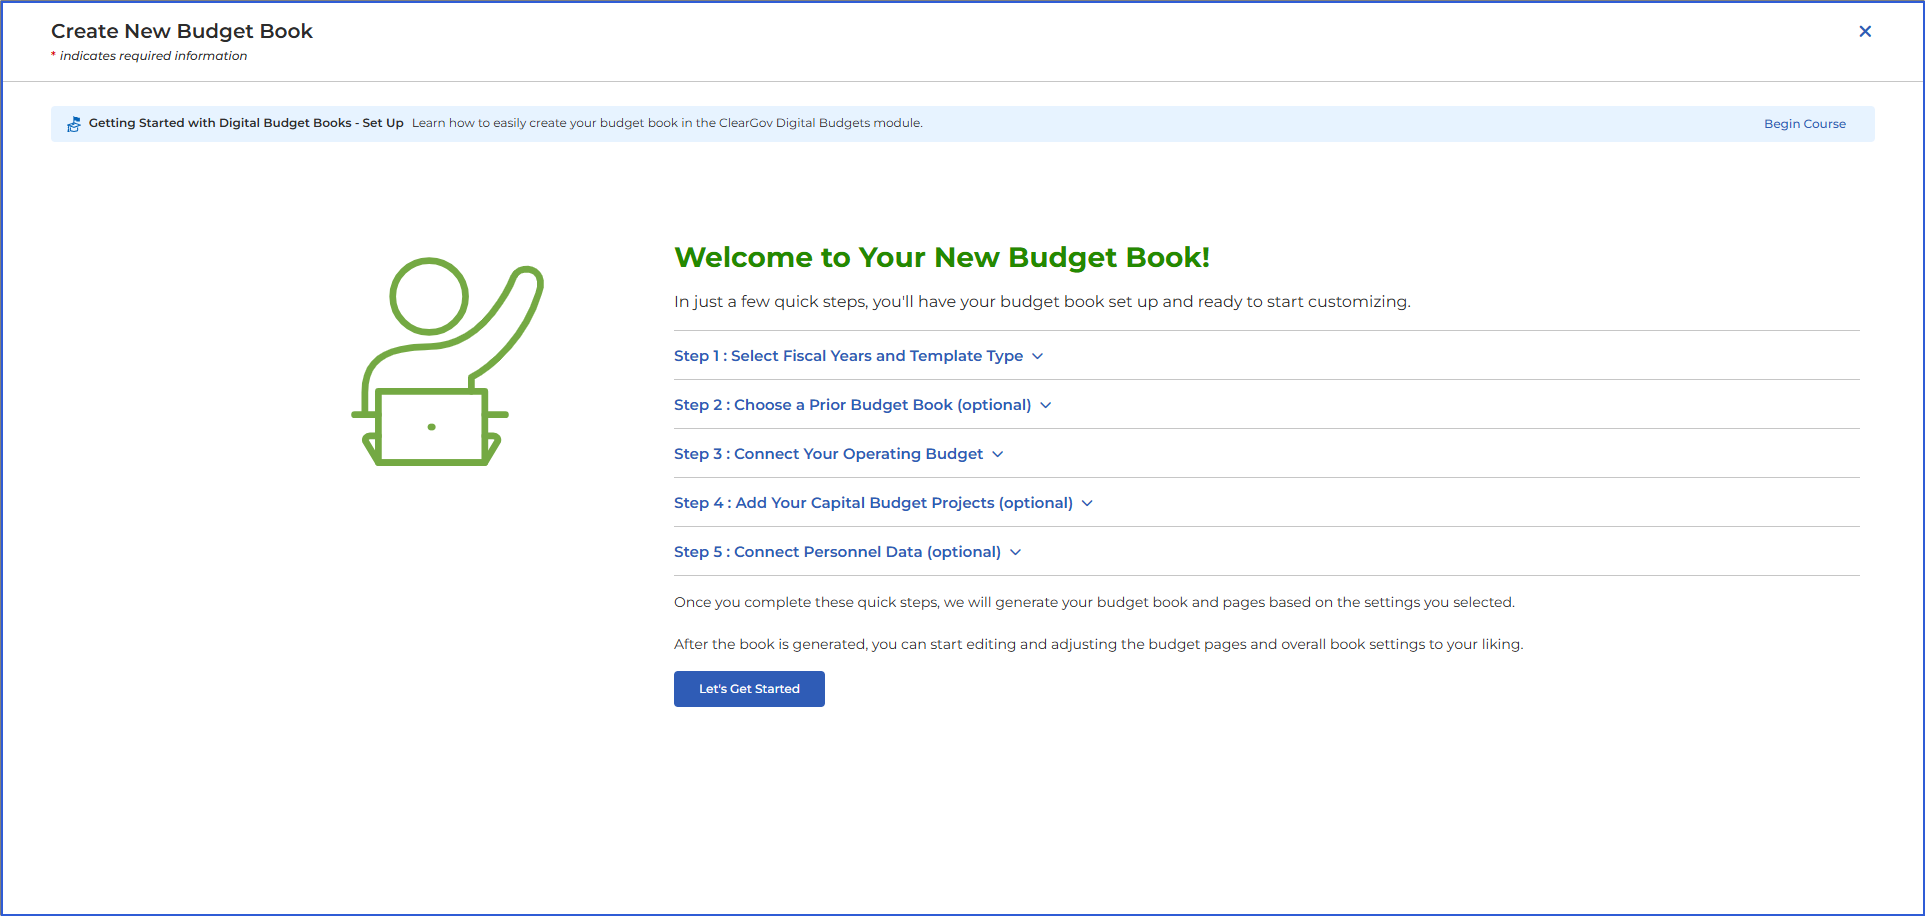Expand Step 2 chevron arrow
The image size is (1926, 917).
pos(1046,405)
